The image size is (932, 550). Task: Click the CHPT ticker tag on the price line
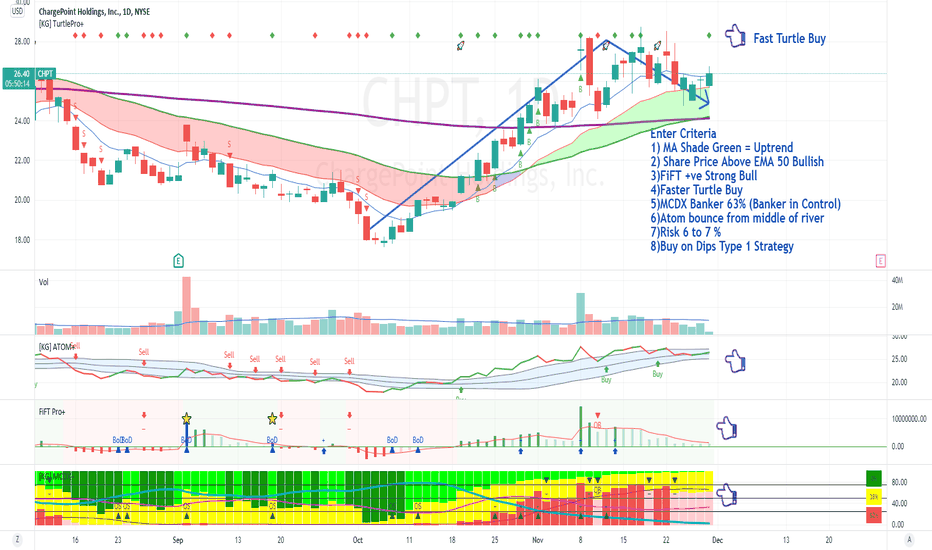click(x=45, y=74)
